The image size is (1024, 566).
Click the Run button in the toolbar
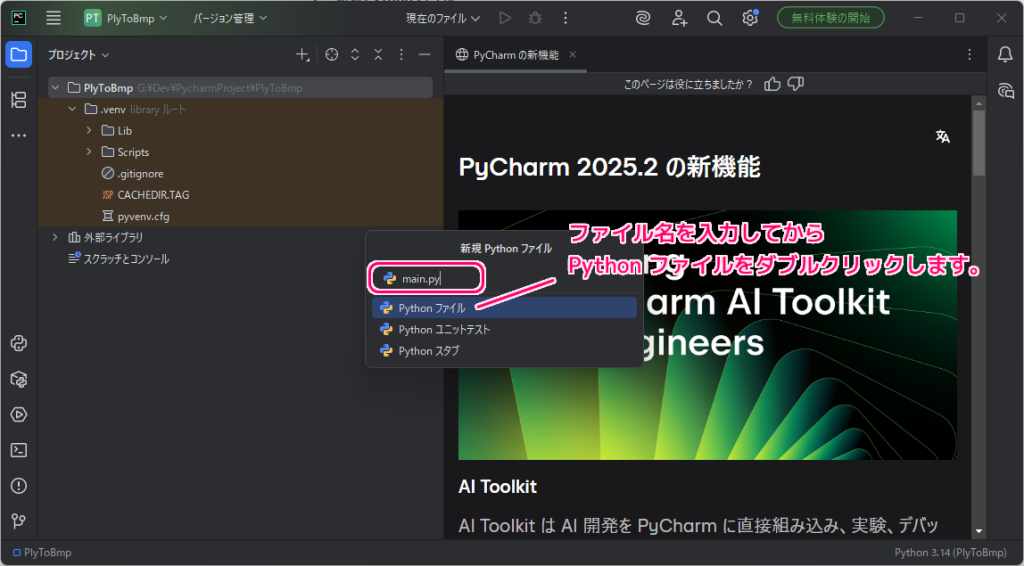pos(505,18)
